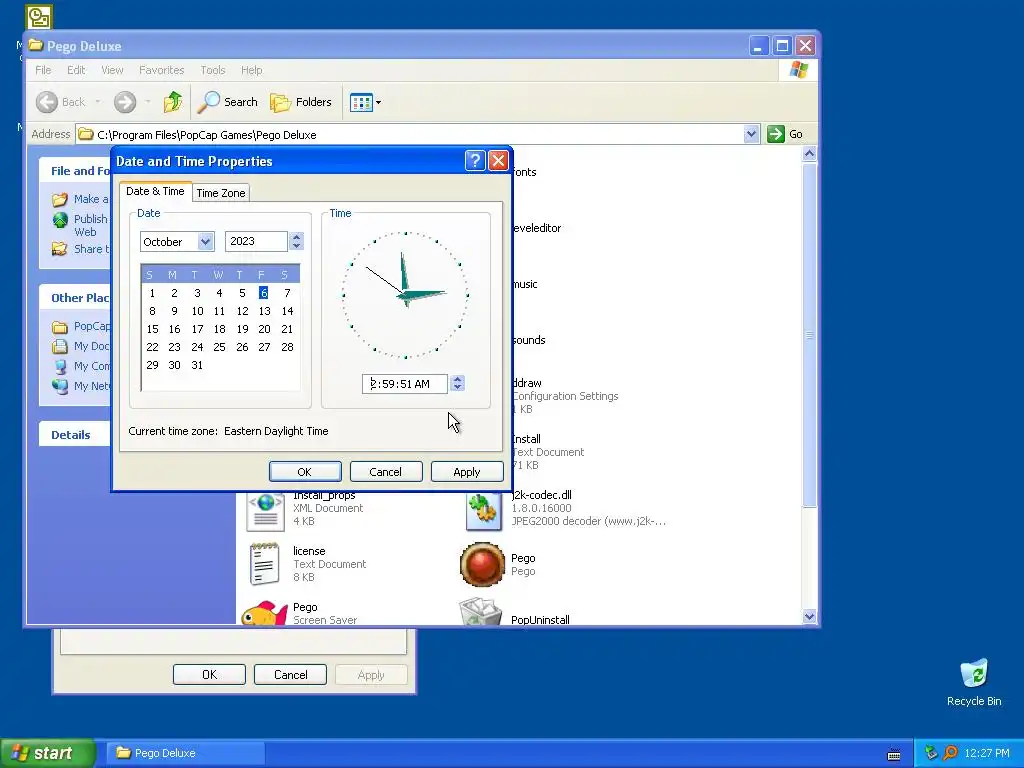The width and height of the screenshot is (1024, 768).
Task: Click the year field showing 2023
Action: click(256, 242)
